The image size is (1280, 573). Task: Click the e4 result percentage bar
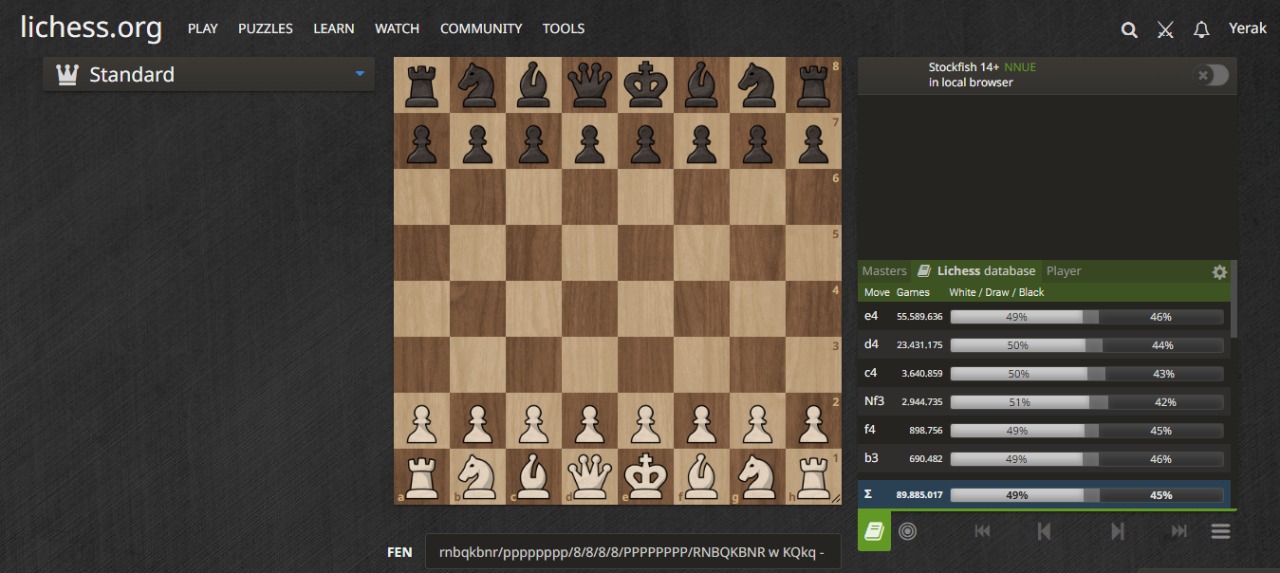[1087, 317]
